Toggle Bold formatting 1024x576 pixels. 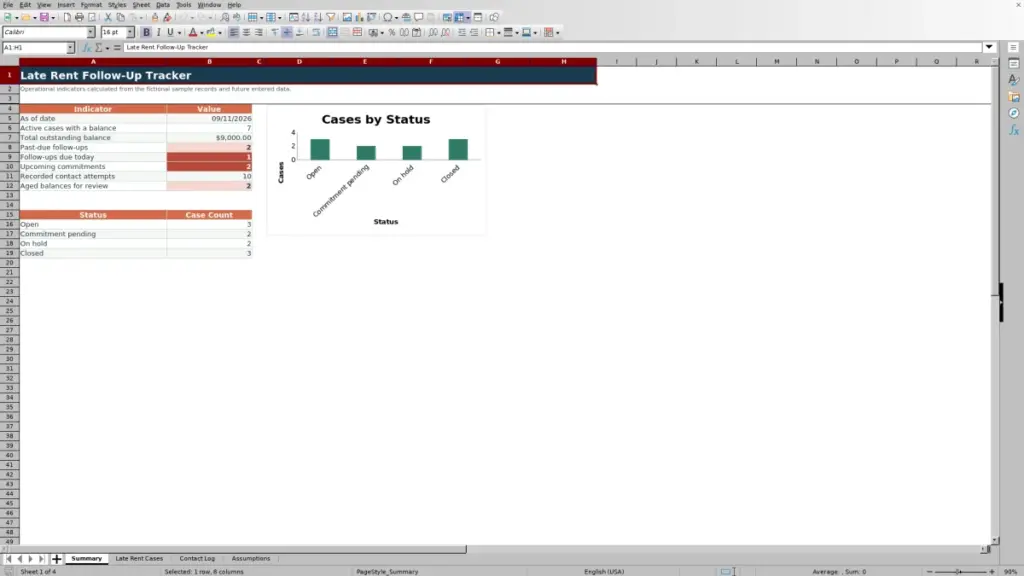[x=146, y=32]
